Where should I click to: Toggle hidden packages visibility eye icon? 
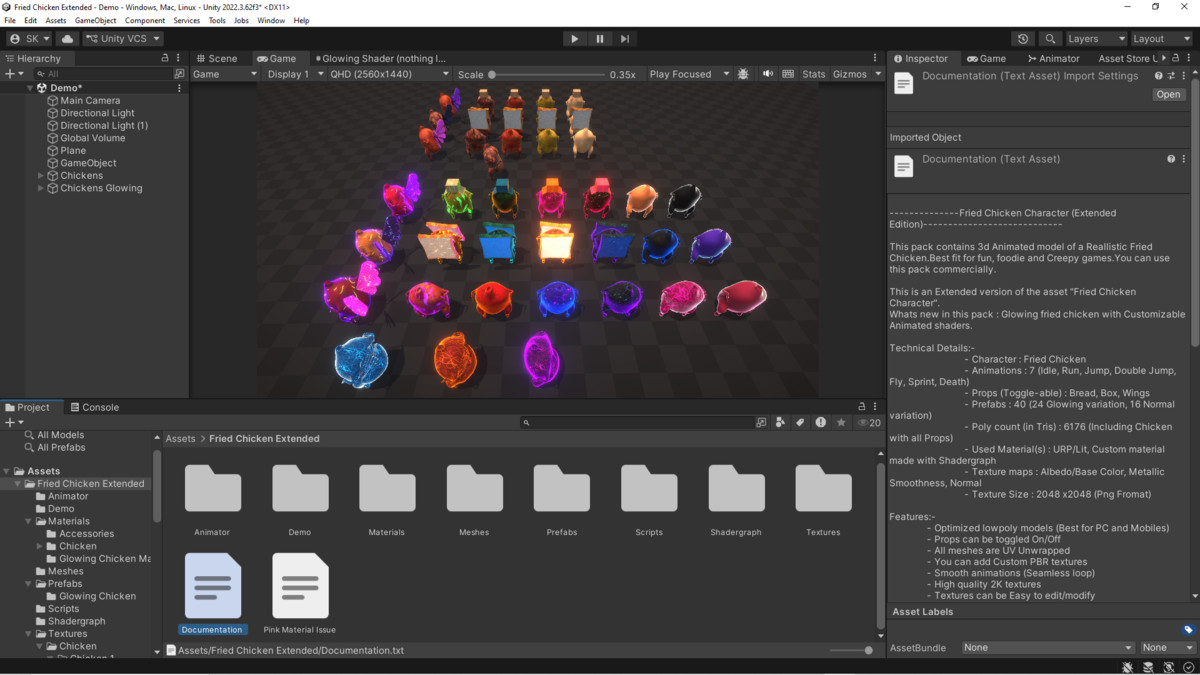coord(870,423)
